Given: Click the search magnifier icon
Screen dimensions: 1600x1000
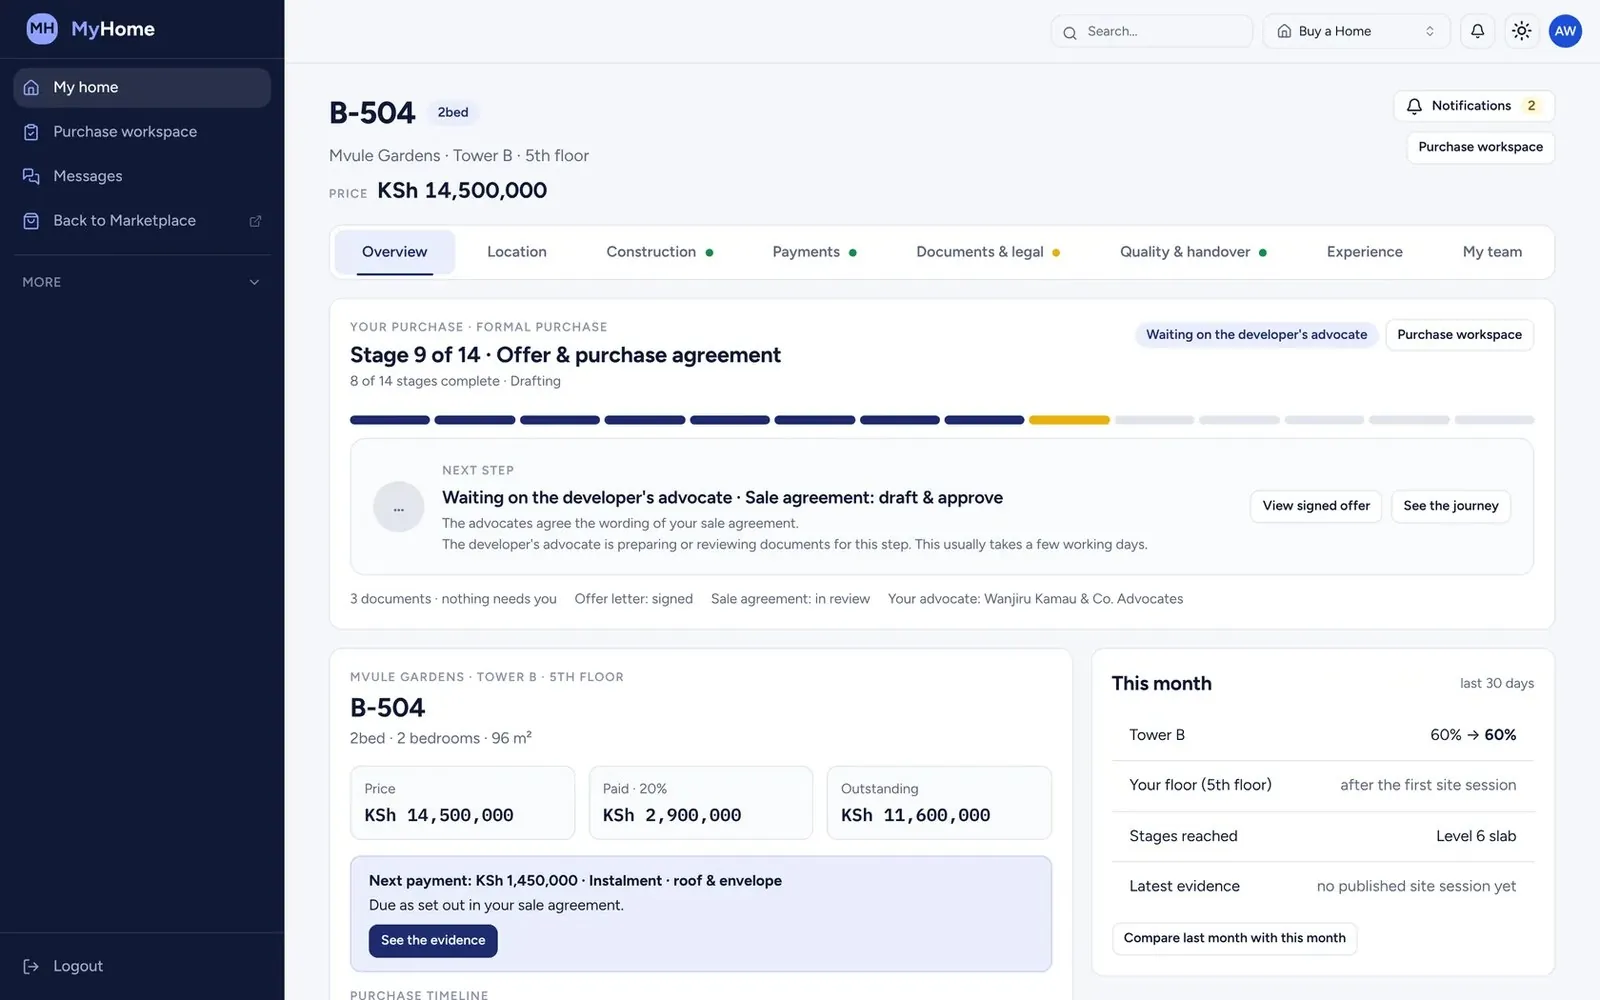Looking at the screenshot, I should (x=1070, y=32).
